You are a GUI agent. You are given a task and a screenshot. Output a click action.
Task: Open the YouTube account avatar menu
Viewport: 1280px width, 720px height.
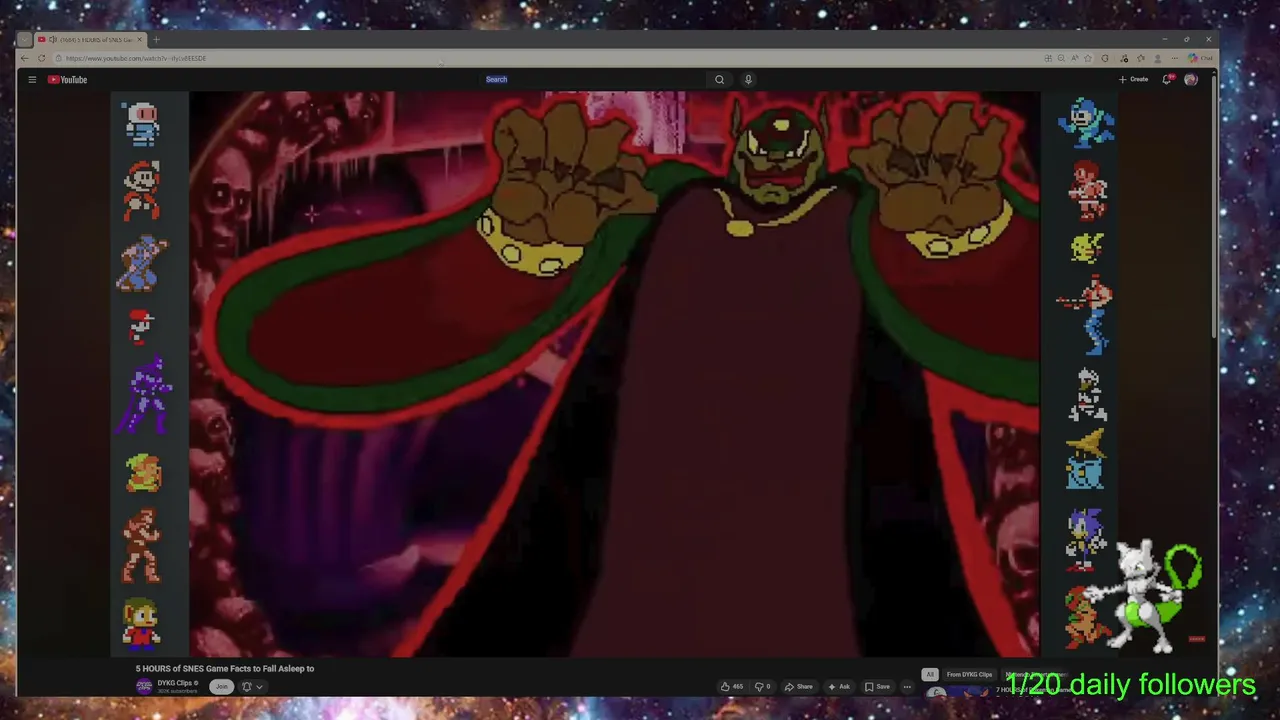click(1190, 80)
